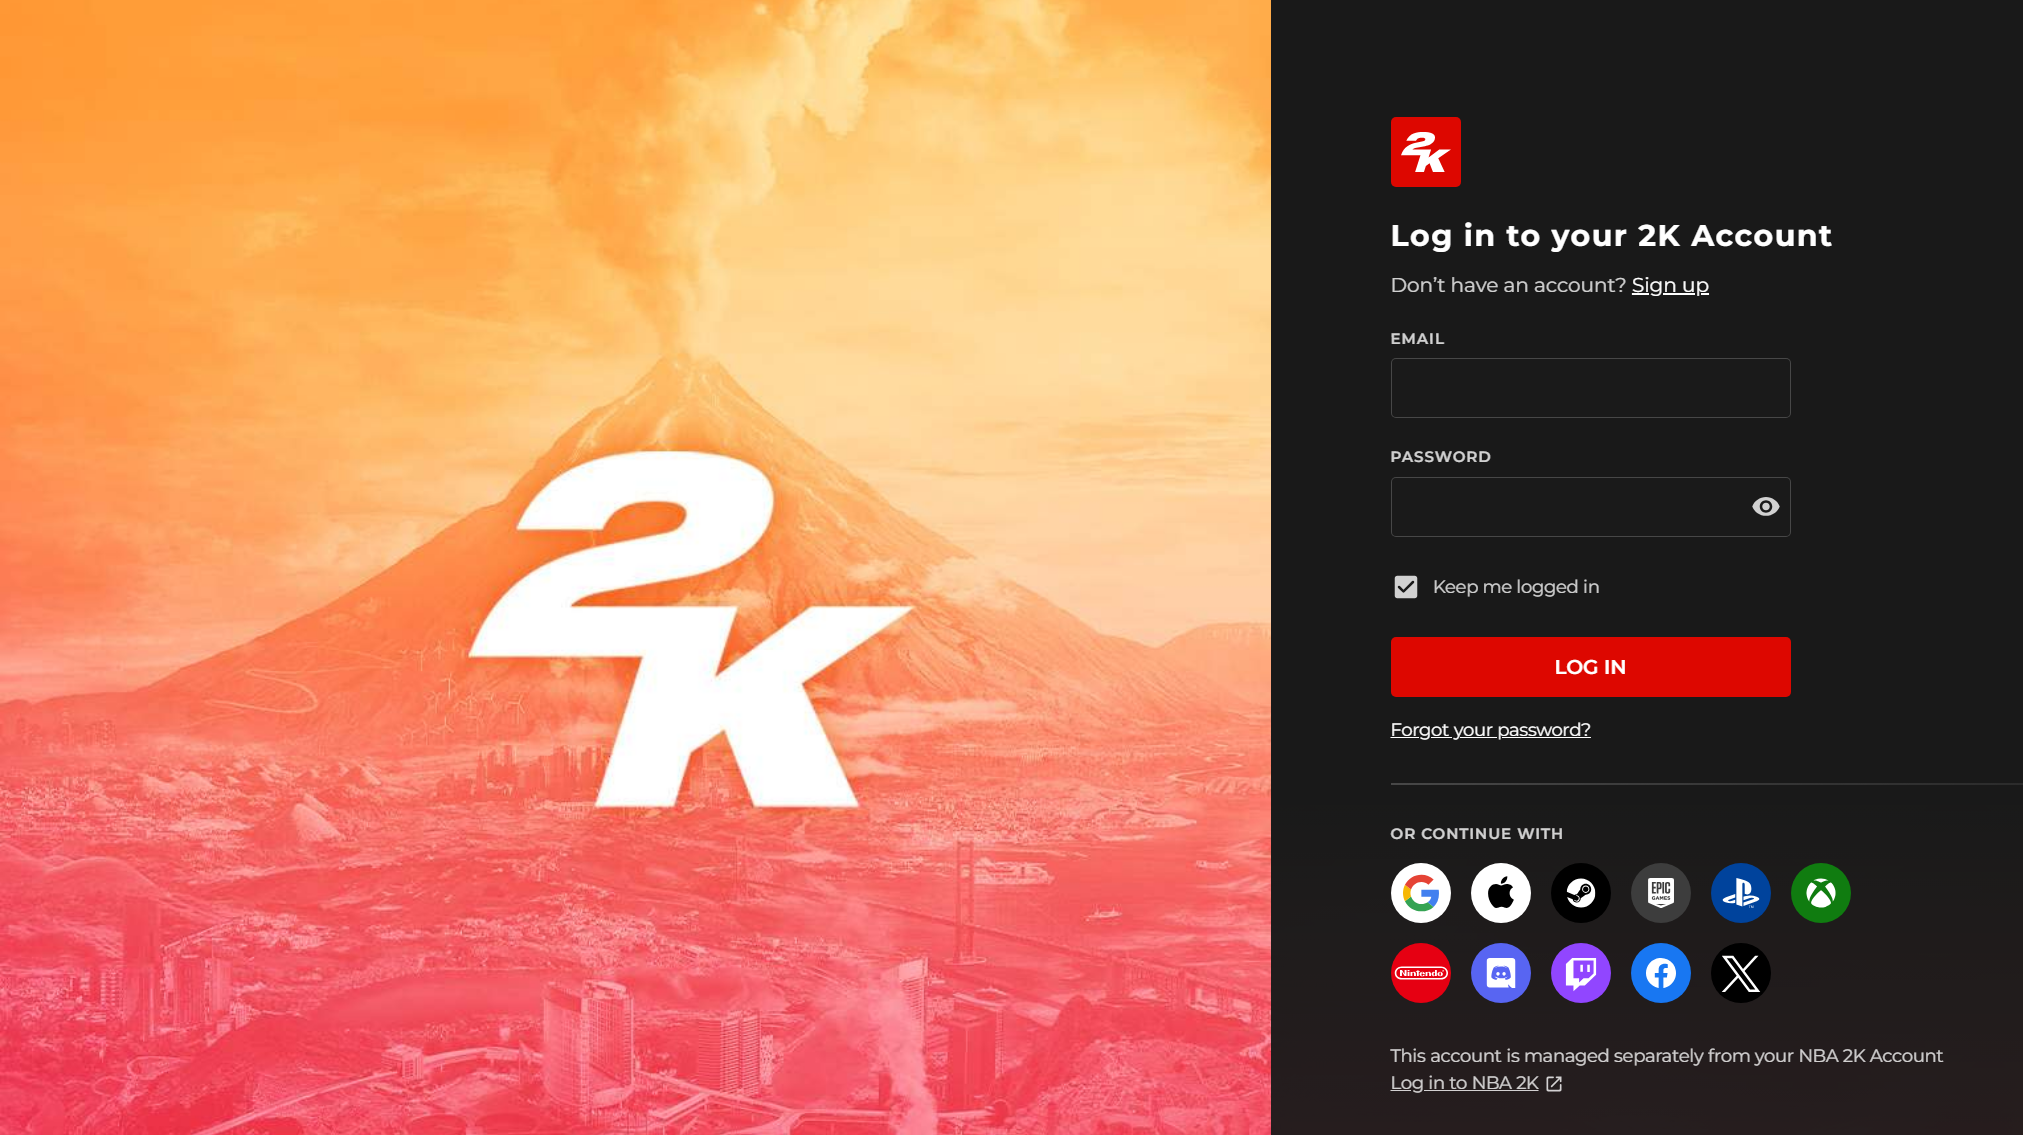The height and width of the screenshot is (1135, 2023).
Task: Select the PlayStation login icon
Action: (x=1740, y=893)
